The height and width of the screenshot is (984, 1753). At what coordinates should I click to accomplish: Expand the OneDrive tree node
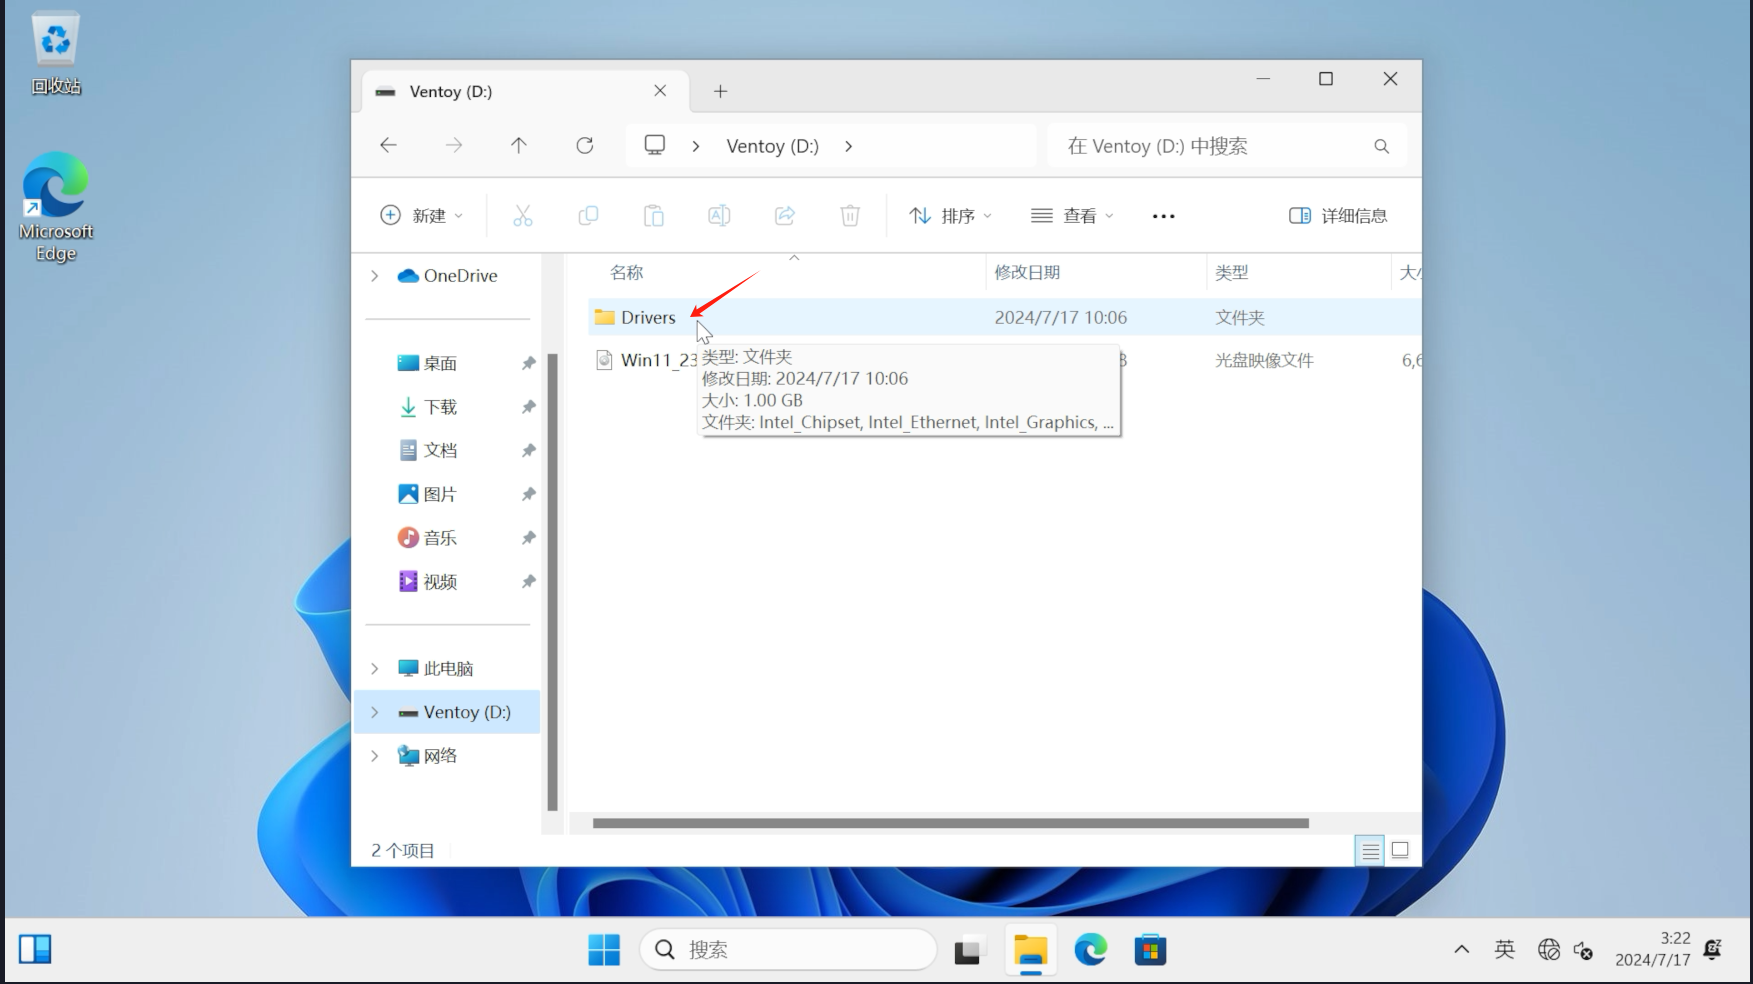coord(375,276)
